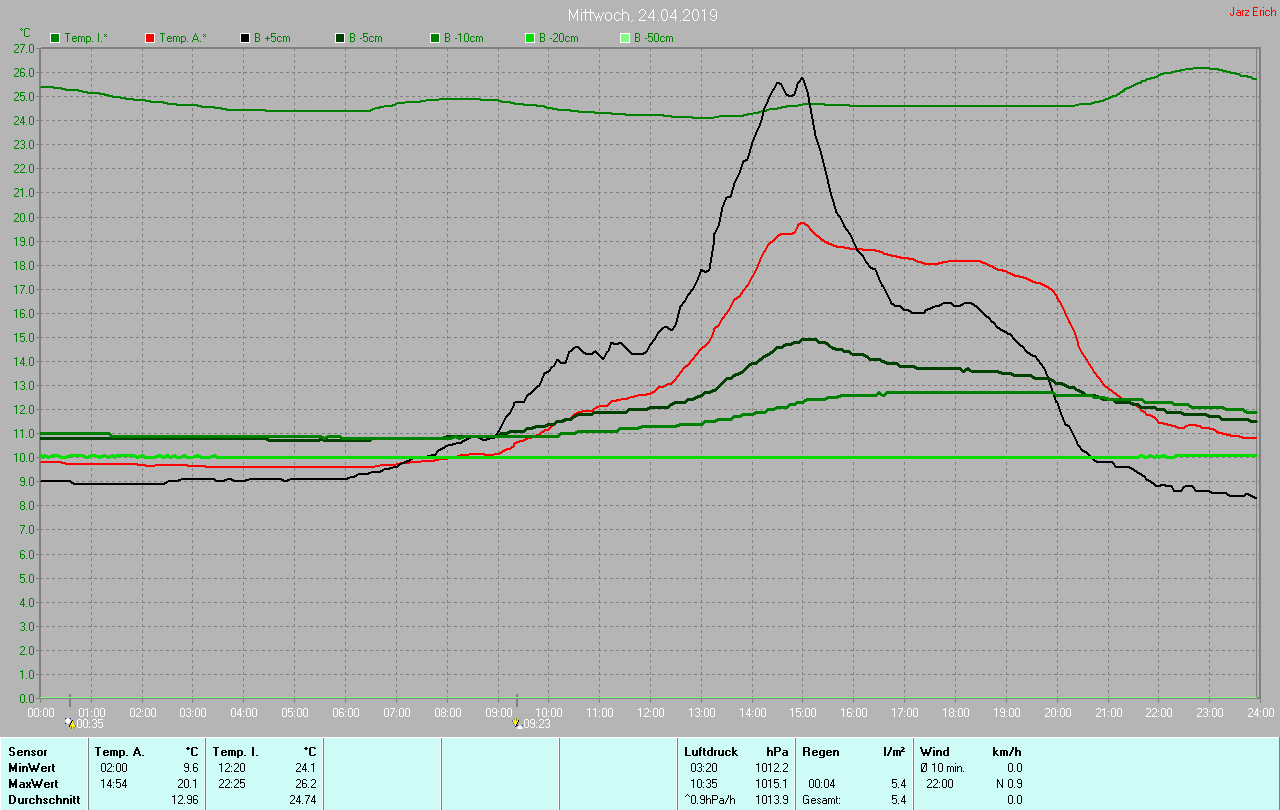Click the weather event icon at 09:23
1280x810 pixels.
[516, 722]
